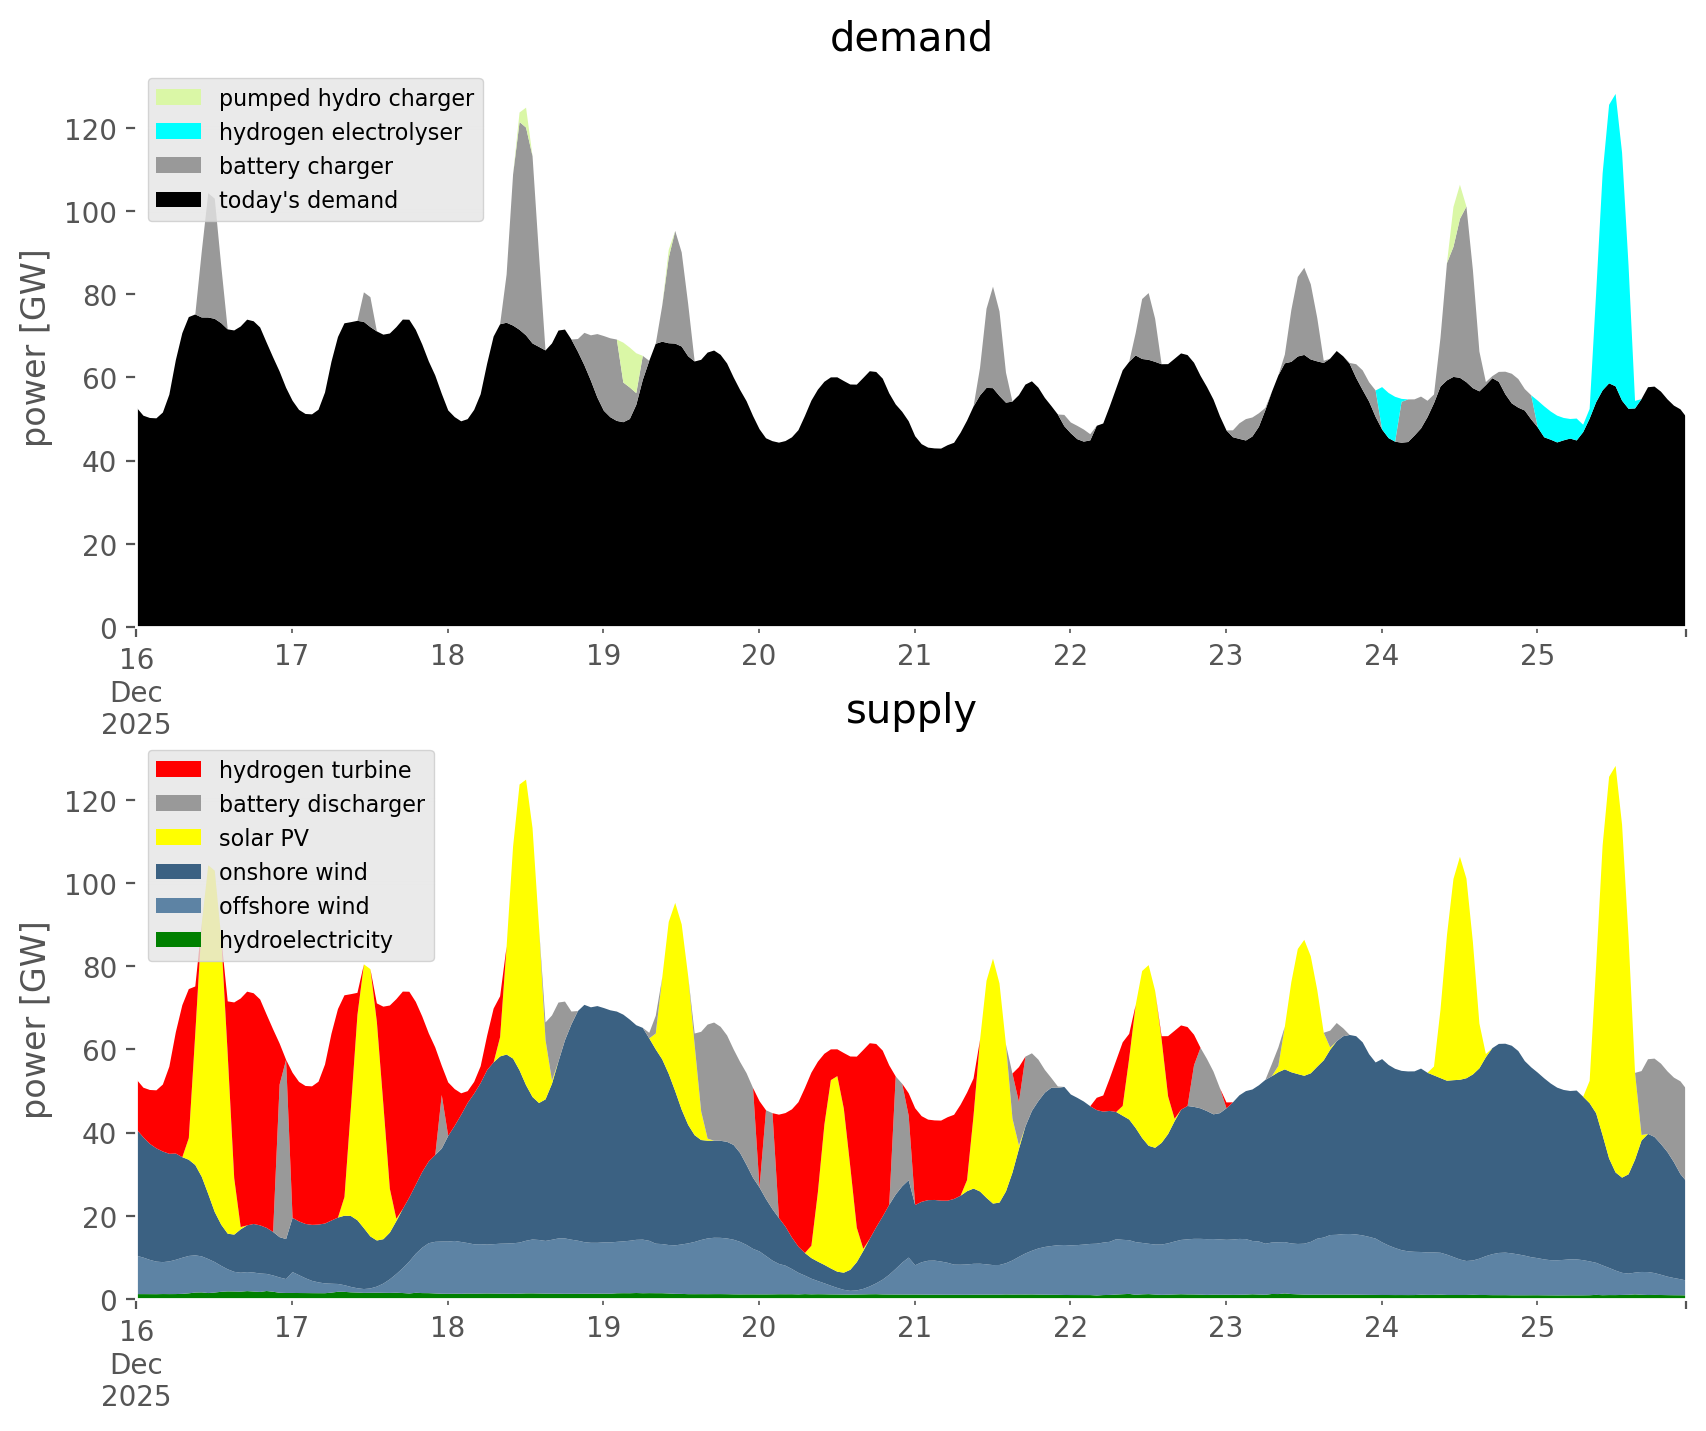1706x1431 pixels.
Task: Click the onshore wind legend swatch
Action: point(179,872)
